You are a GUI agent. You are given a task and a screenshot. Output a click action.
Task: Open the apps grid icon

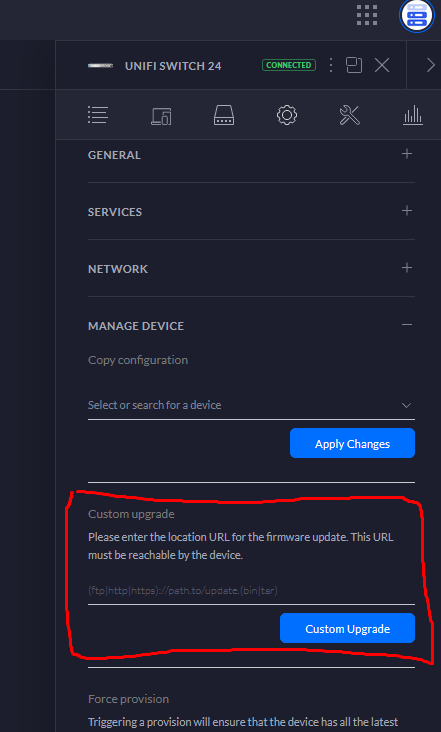point(367,15)
